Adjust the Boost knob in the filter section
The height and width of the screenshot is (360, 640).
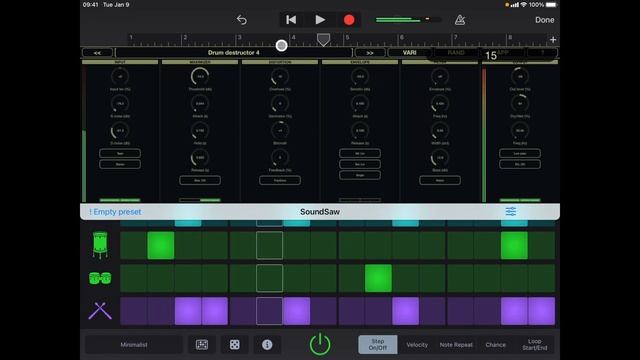pyautogui.click(x=440, y=158)
